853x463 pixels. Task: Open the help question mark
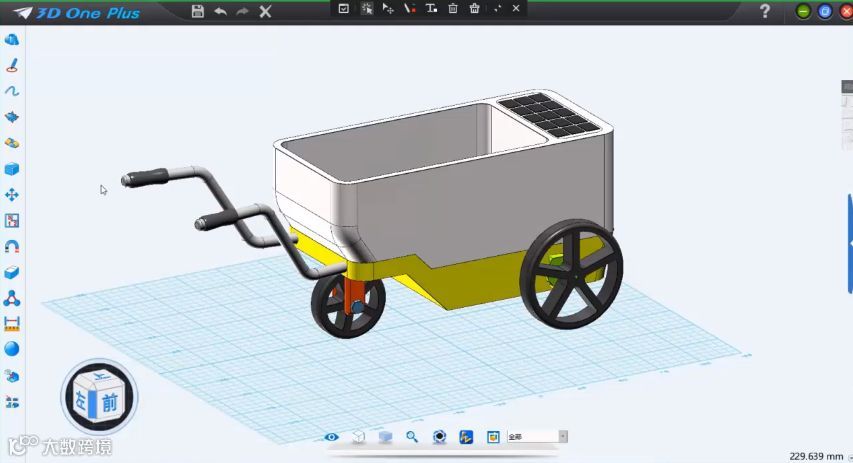pos(765,11)
